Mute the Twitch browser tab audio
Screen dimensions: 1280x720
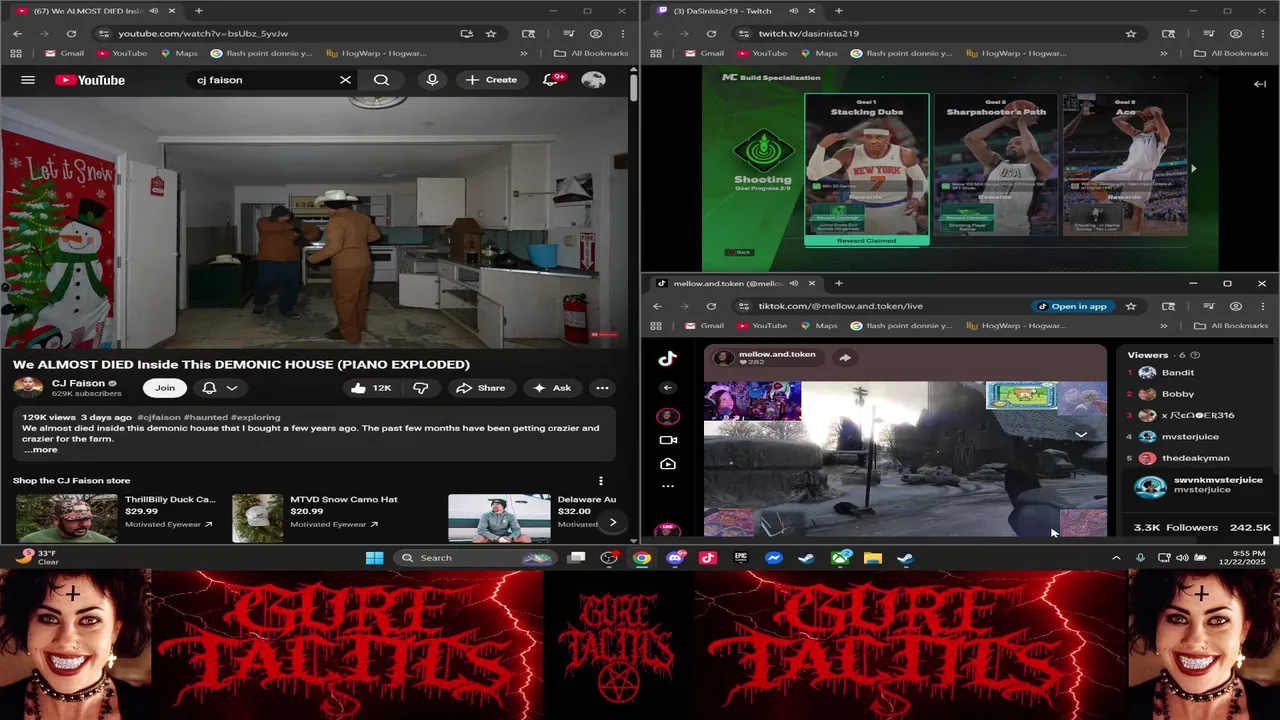[x=793, y=11]
